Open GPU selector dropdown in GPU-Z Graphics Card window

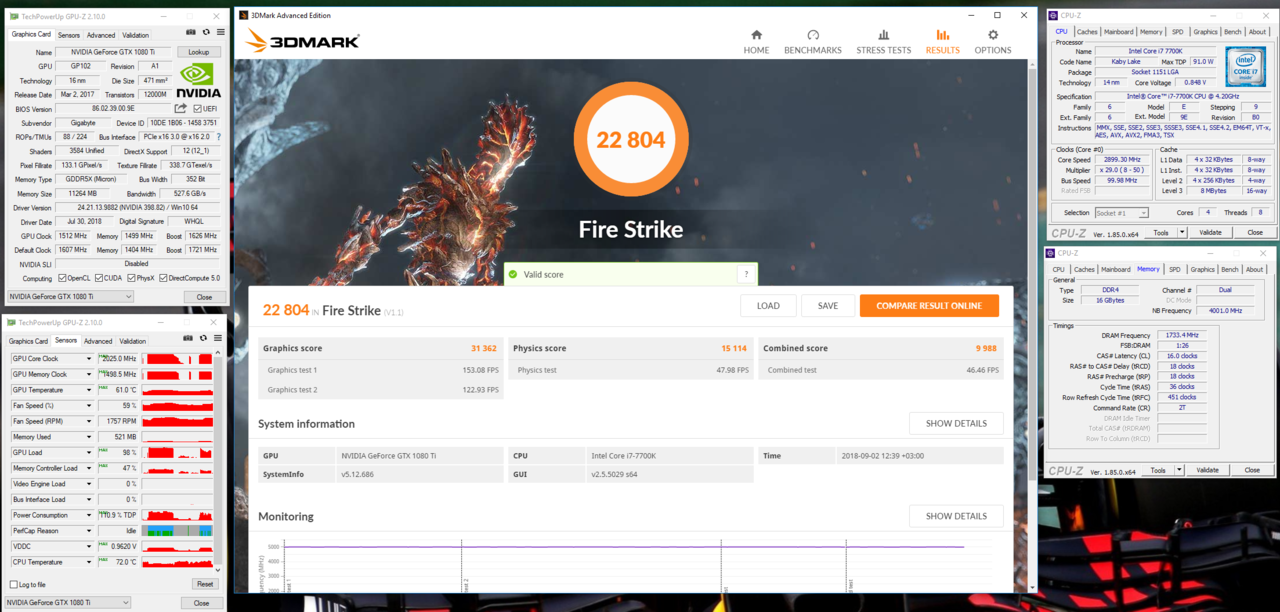coord(70,297)
